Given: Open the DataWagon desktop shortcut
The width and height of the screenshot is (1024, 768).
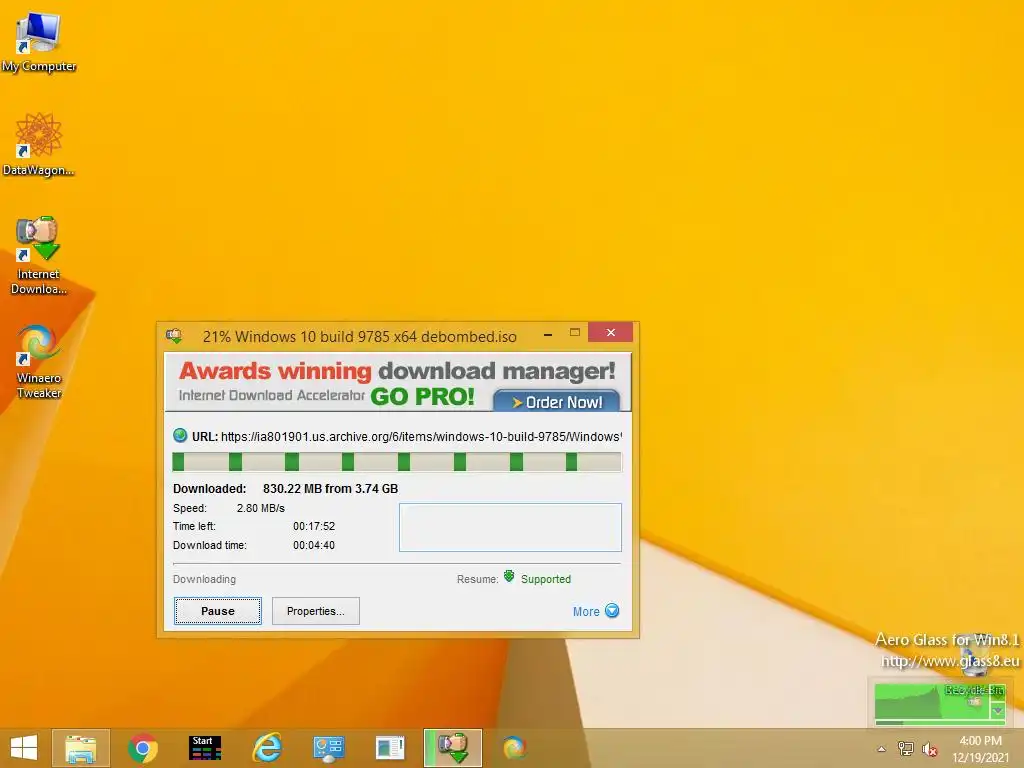Looking at the screenshot, I should coord(39,144).
